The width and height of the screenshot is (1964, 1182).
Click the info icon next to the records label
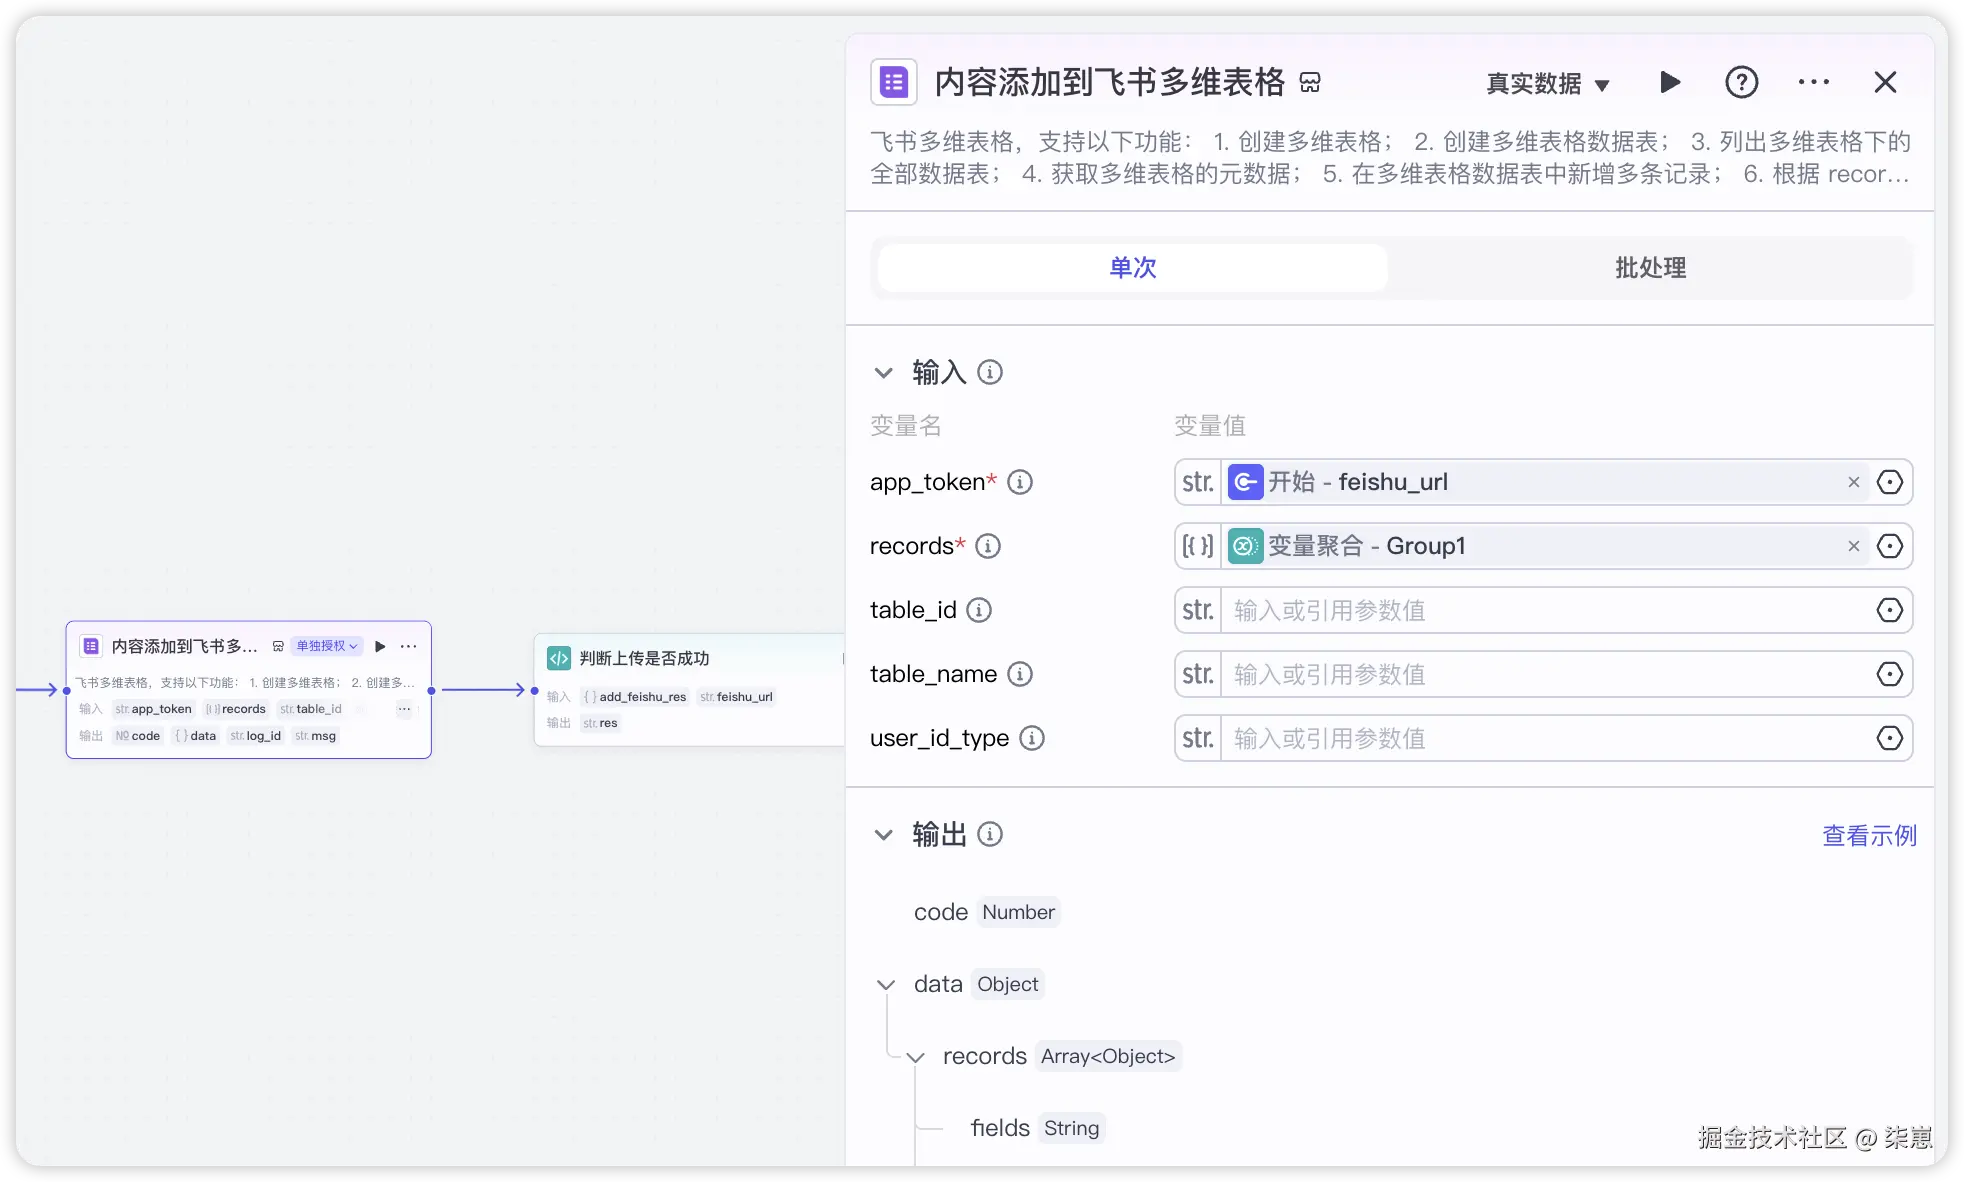(987, 546)
